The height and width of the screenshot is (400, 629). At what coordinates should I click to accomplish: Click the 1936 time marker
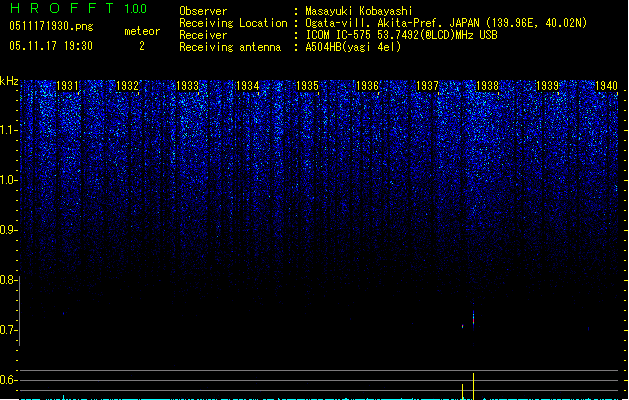tap(367, 85)
